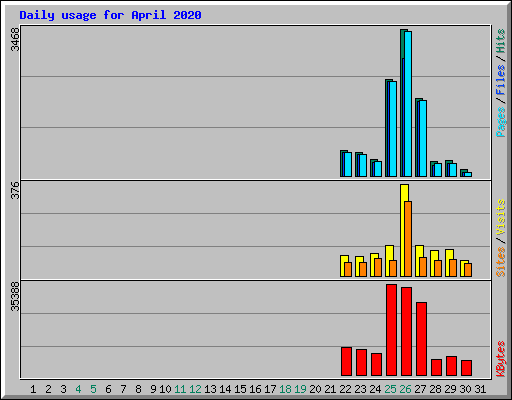Click weekend day label 25 on the x-axis
This screenshot has width=512, height=400.
(390, 389)
